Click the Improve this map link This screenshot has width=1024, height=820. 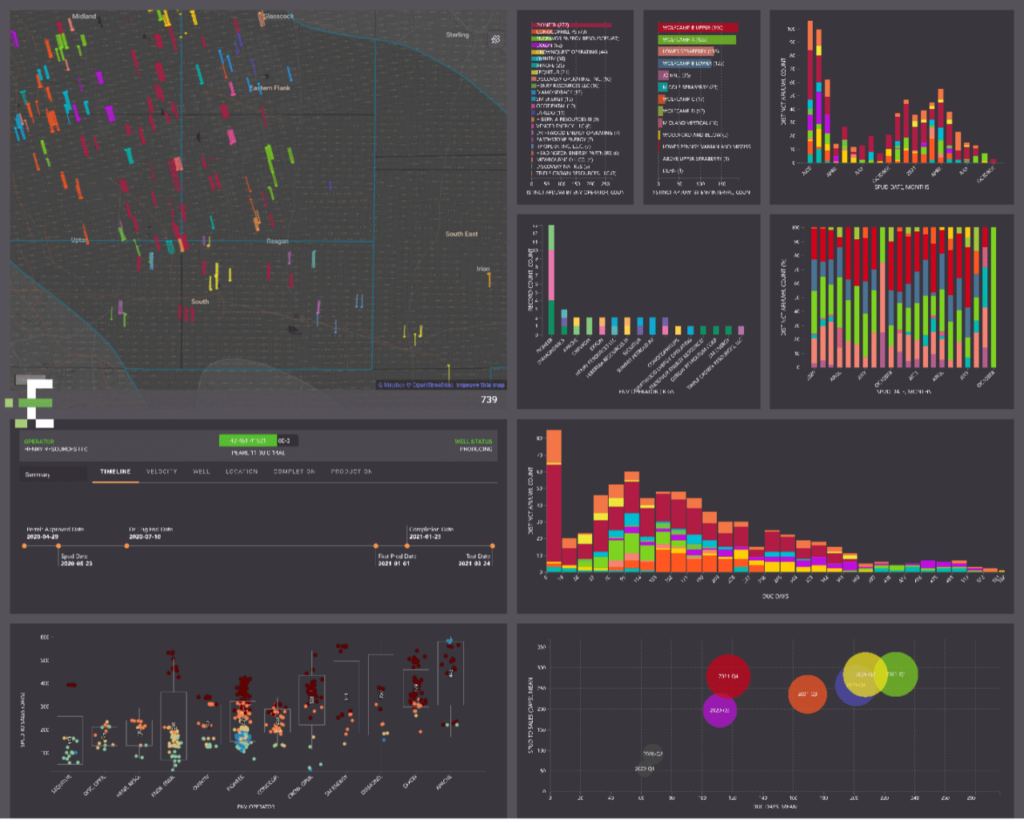coord(483,385)
